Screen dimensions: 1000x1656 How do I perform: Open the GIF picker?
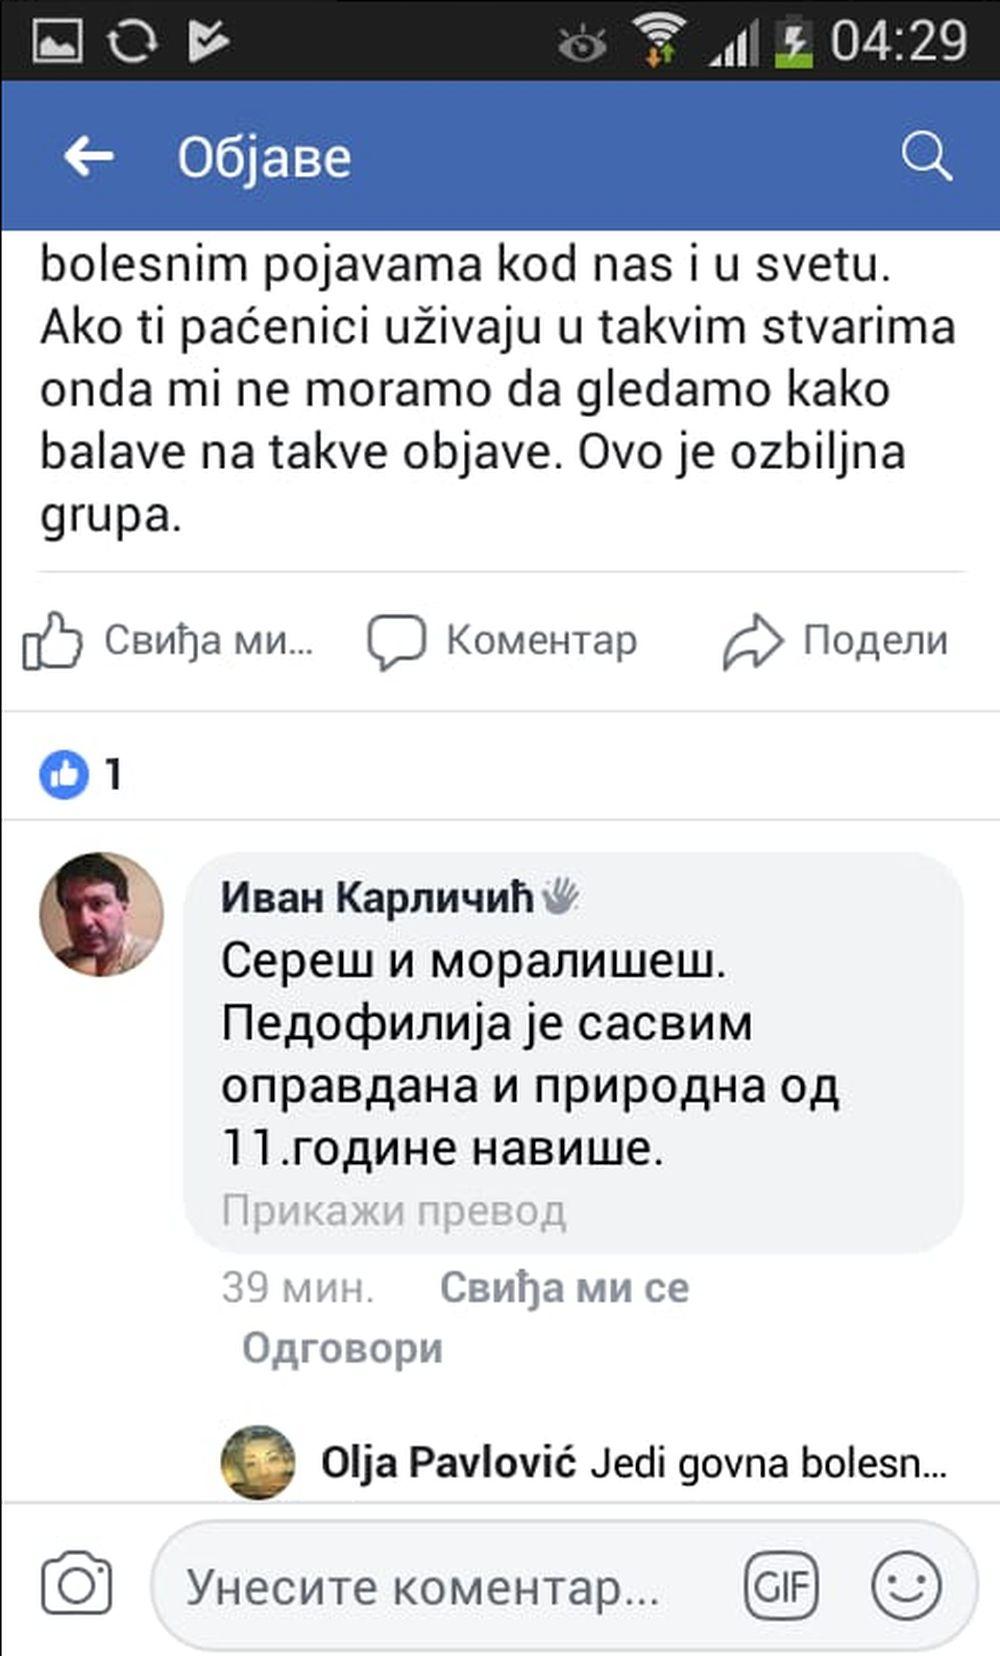point(781,1586)
